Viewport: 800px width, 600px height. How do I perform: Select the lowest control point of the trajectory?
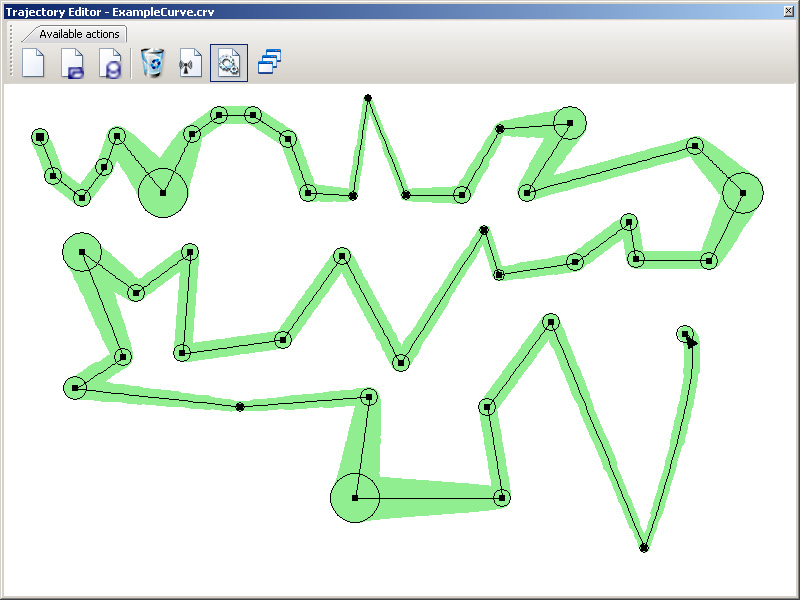point(644,548)
